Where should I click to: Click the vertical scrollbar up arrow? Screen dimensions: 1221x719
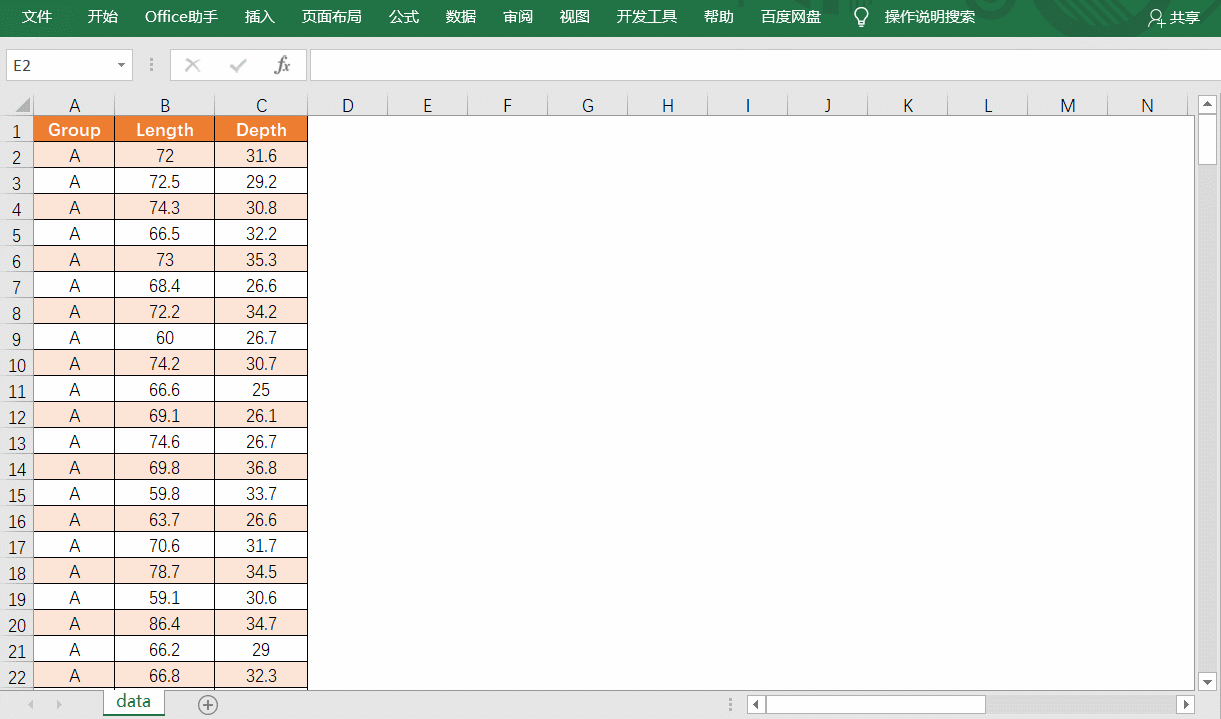coord(1208,104)
